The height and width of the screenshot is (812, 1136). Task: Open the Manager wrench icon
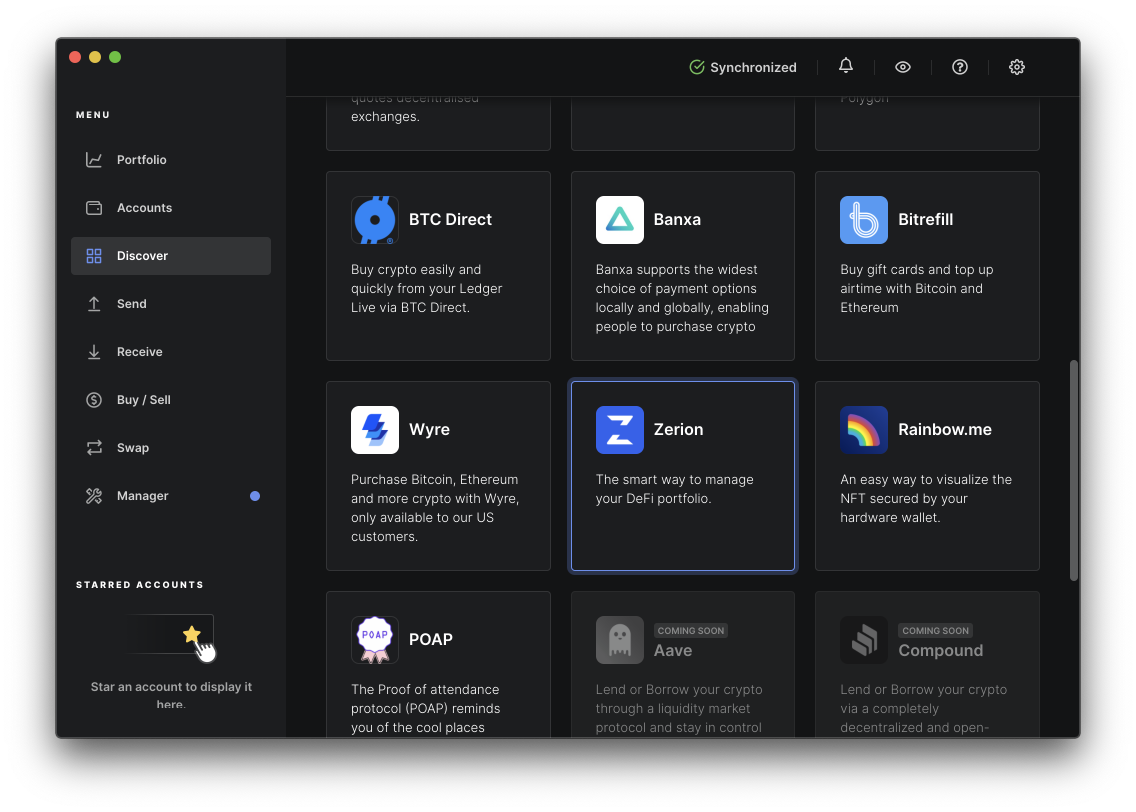click(92, 495)
